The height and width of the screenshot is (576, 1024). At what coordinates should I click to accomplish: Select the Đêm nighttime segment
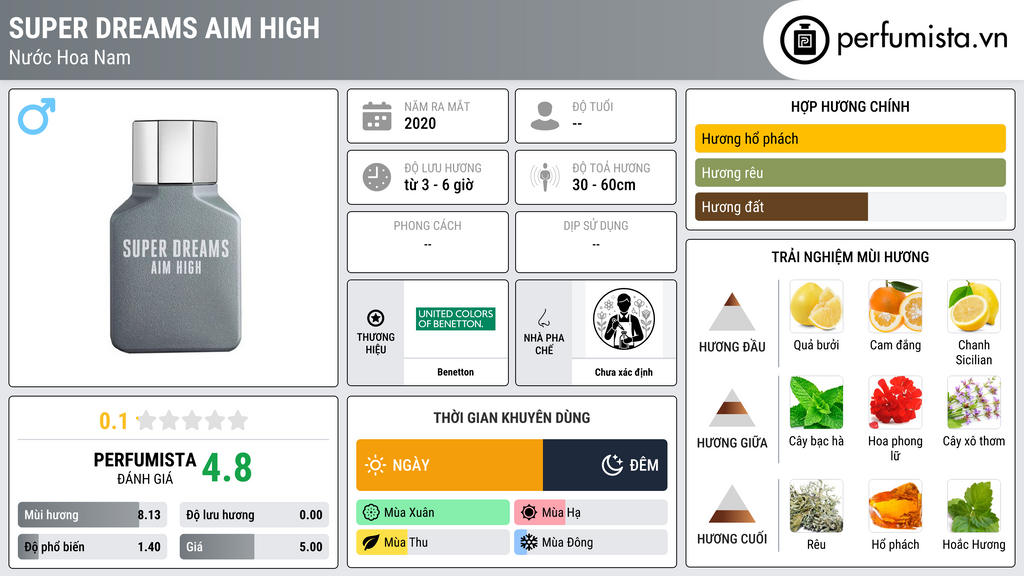tap(605, 465)
